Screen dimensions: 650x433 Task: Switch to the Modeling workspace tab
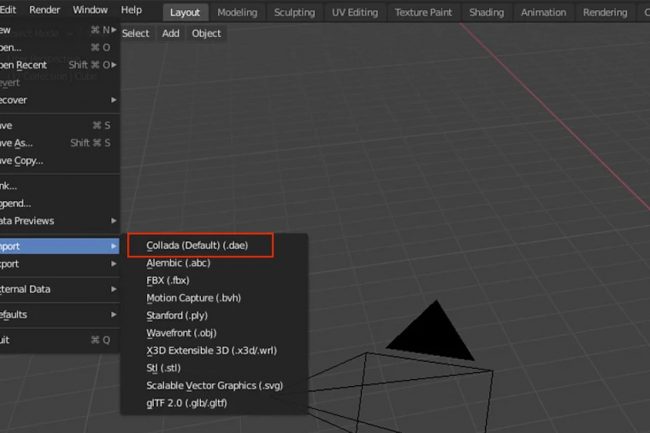tap(237, 13)
